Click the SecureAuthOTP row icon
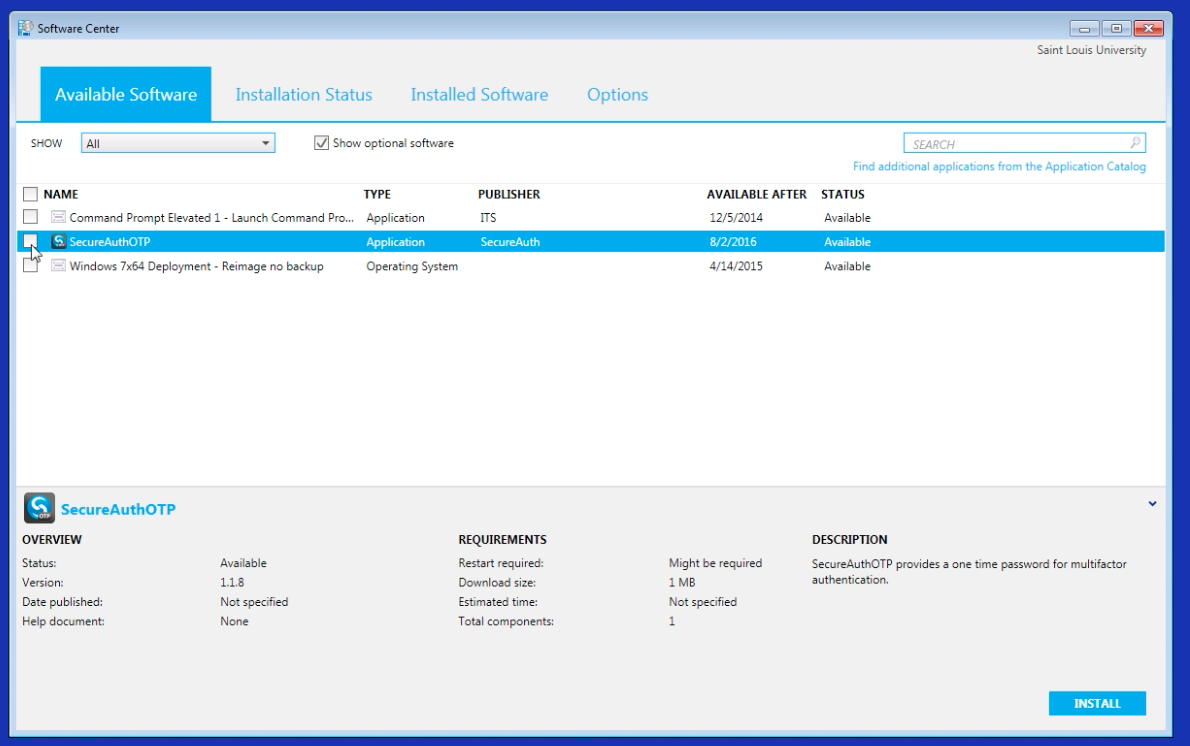Viewport: 1190px width, 746px height. 58,241
